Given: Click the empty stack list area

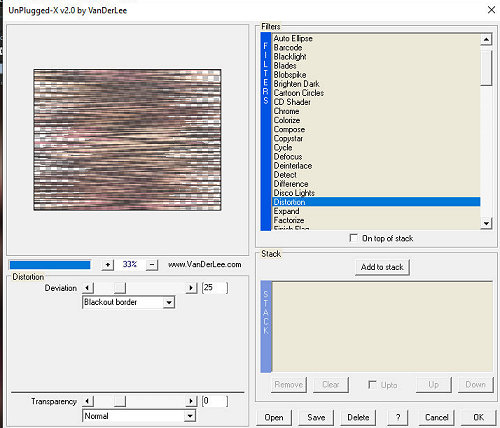Looking at the screenshot, I should click(382, 327).
